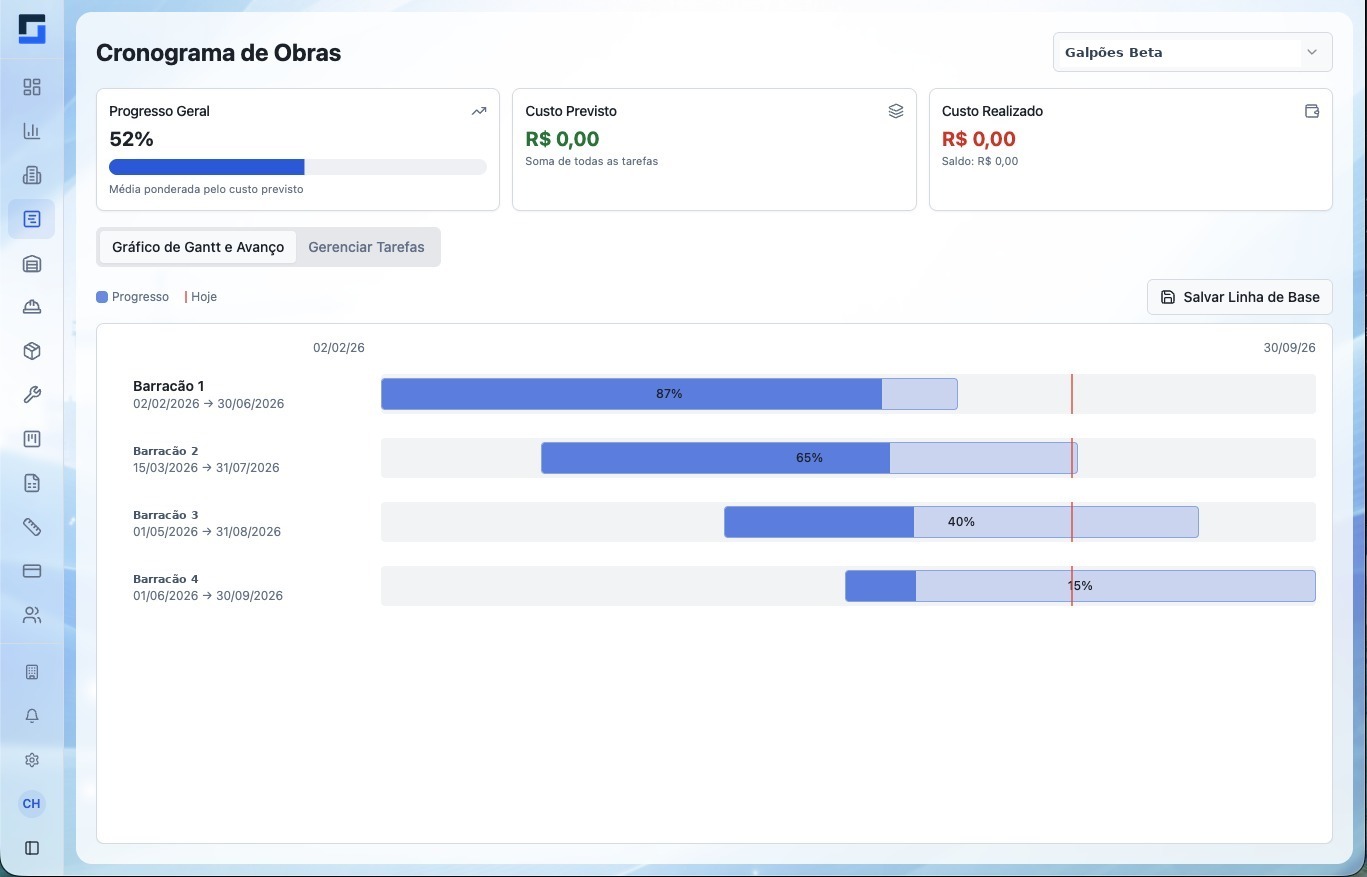Click the Barracão 1 Gantt bar at 87%
Viewport: 1367px width, 877px height.
click(669, 394)
